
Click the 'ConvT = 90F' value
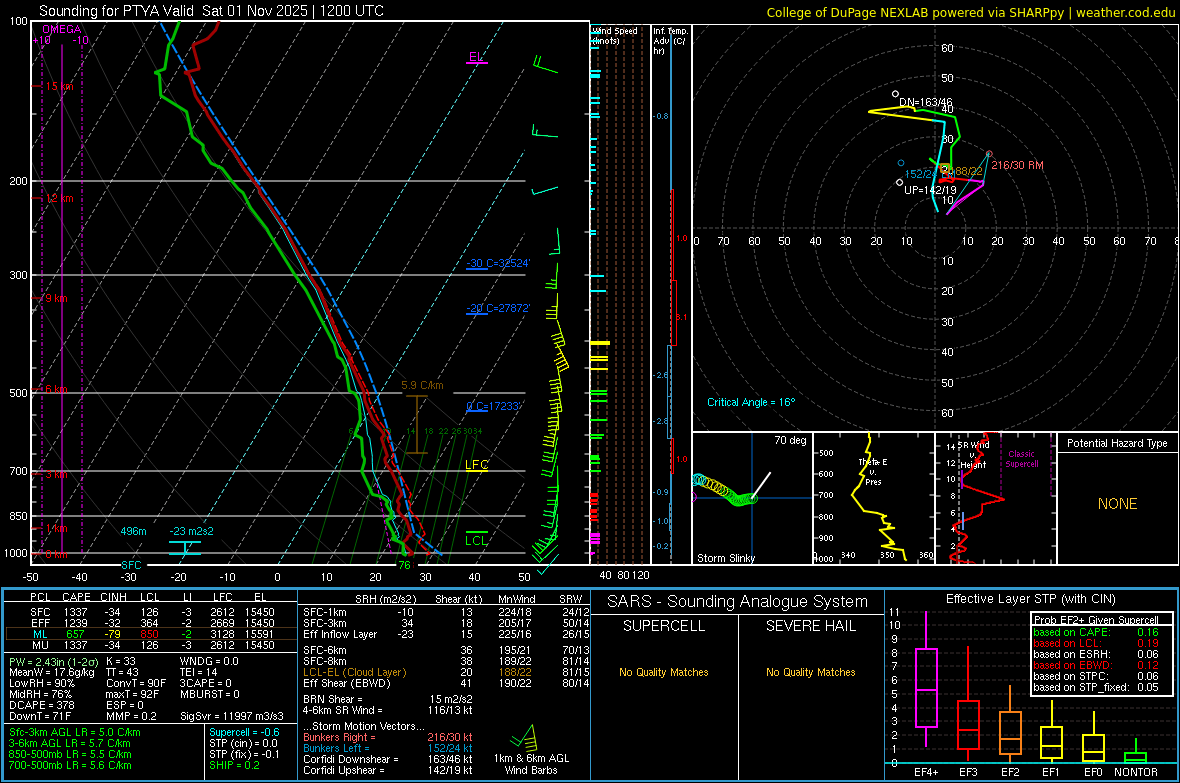point(135,684)
